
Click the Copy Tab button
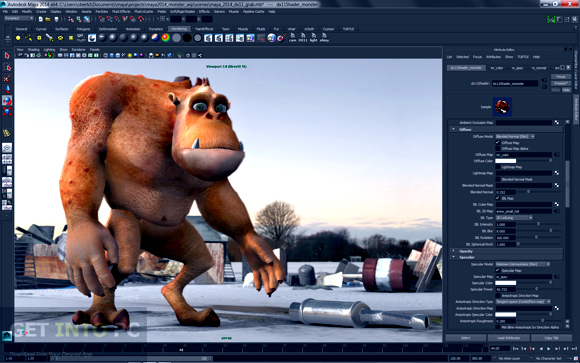point(552,338)
